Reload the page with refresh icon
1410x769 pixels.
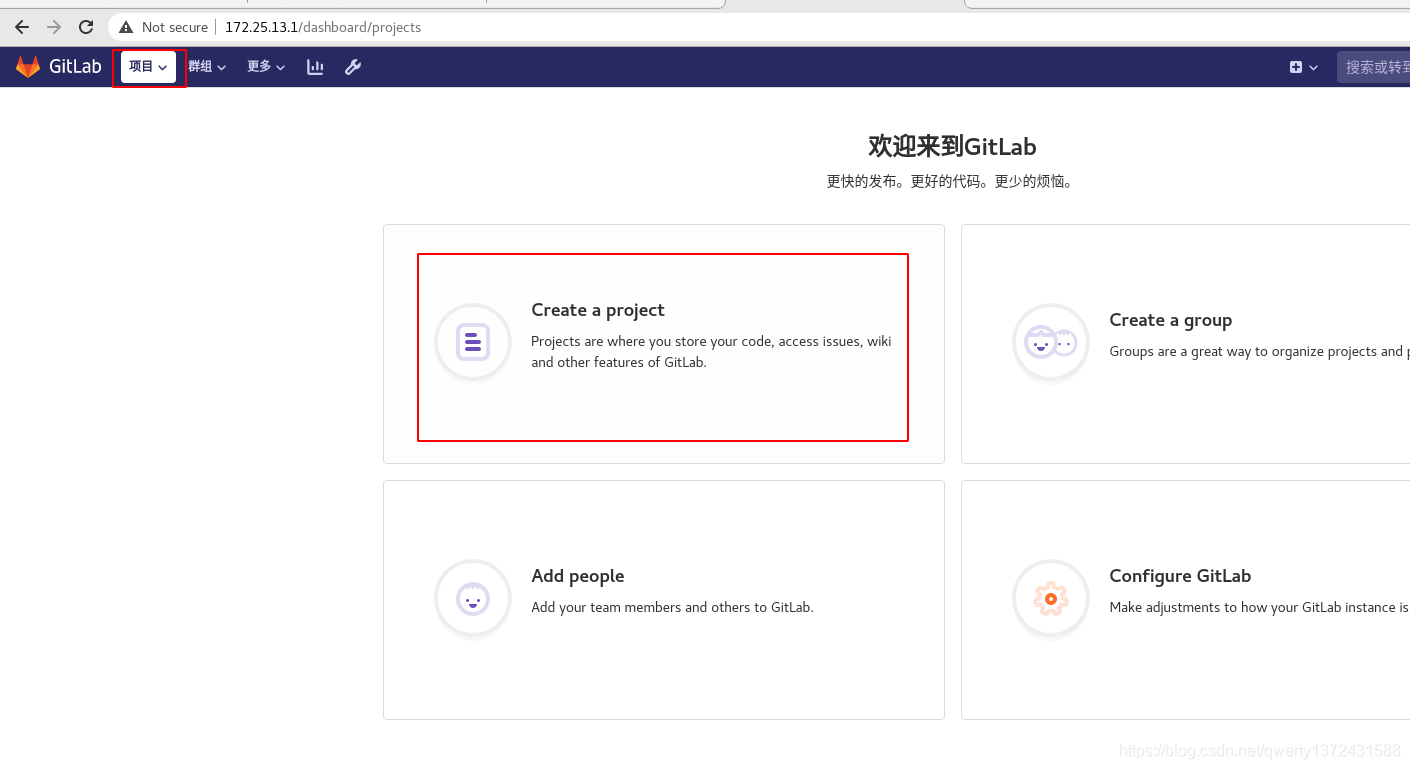point(86,27)
